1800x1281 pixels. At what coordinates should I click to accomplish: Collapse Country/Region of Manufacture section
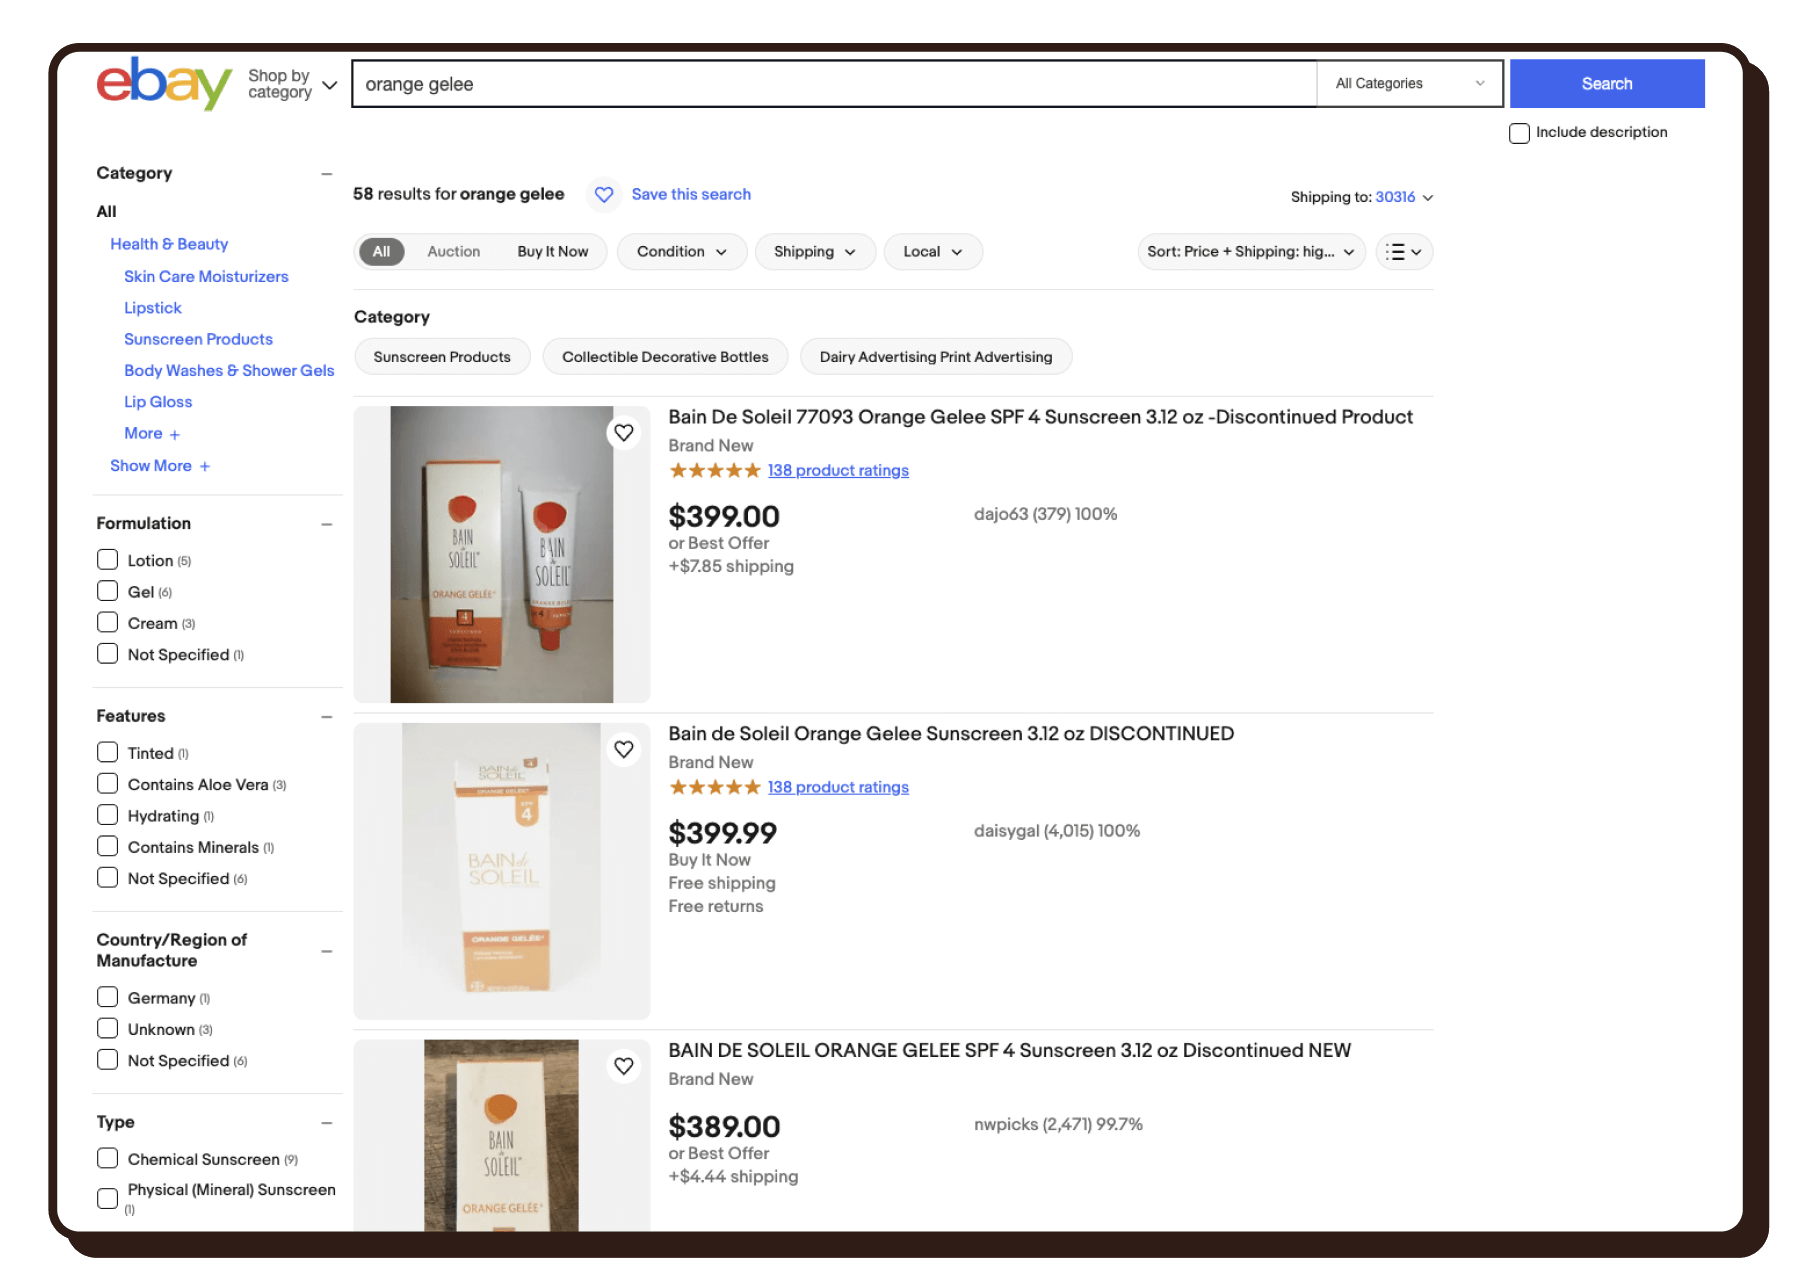coord(326,950)
